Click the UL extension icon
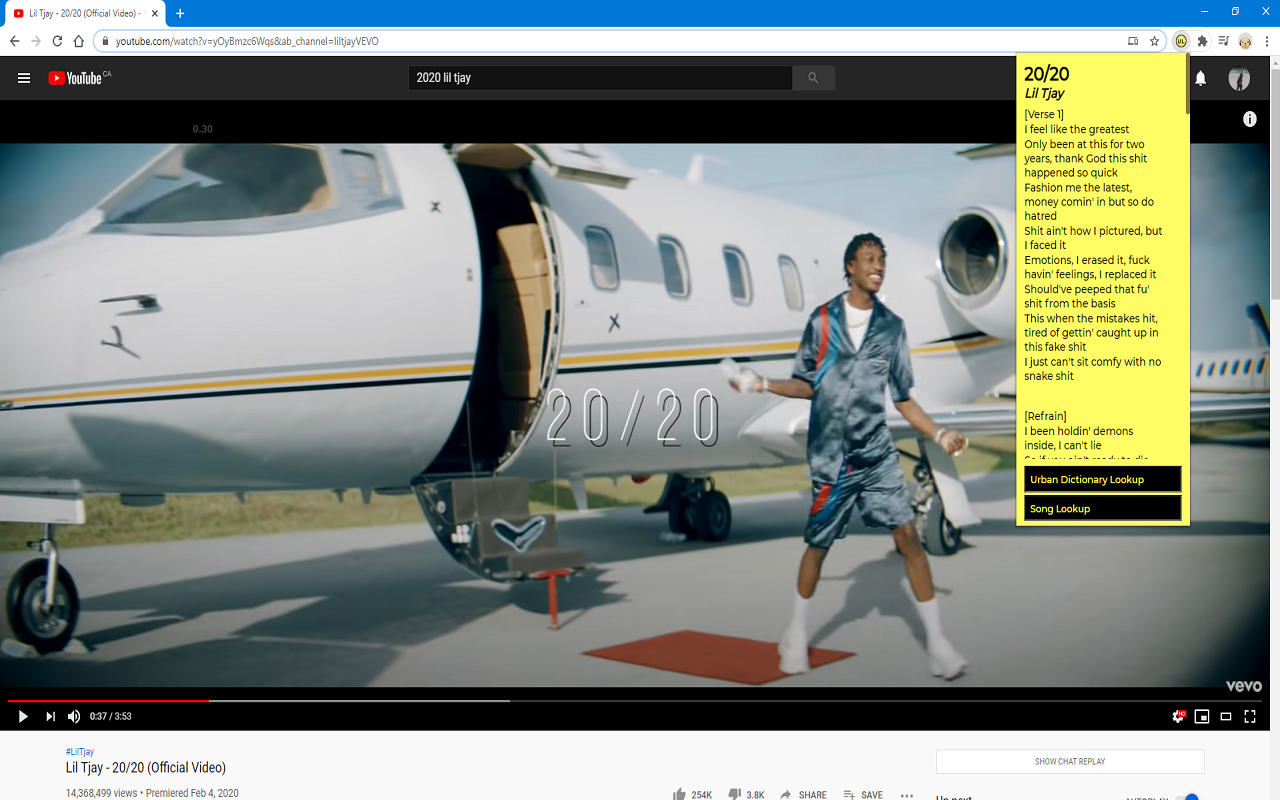This screenshot has height=800, width=1280. (x=1181, y=41)
